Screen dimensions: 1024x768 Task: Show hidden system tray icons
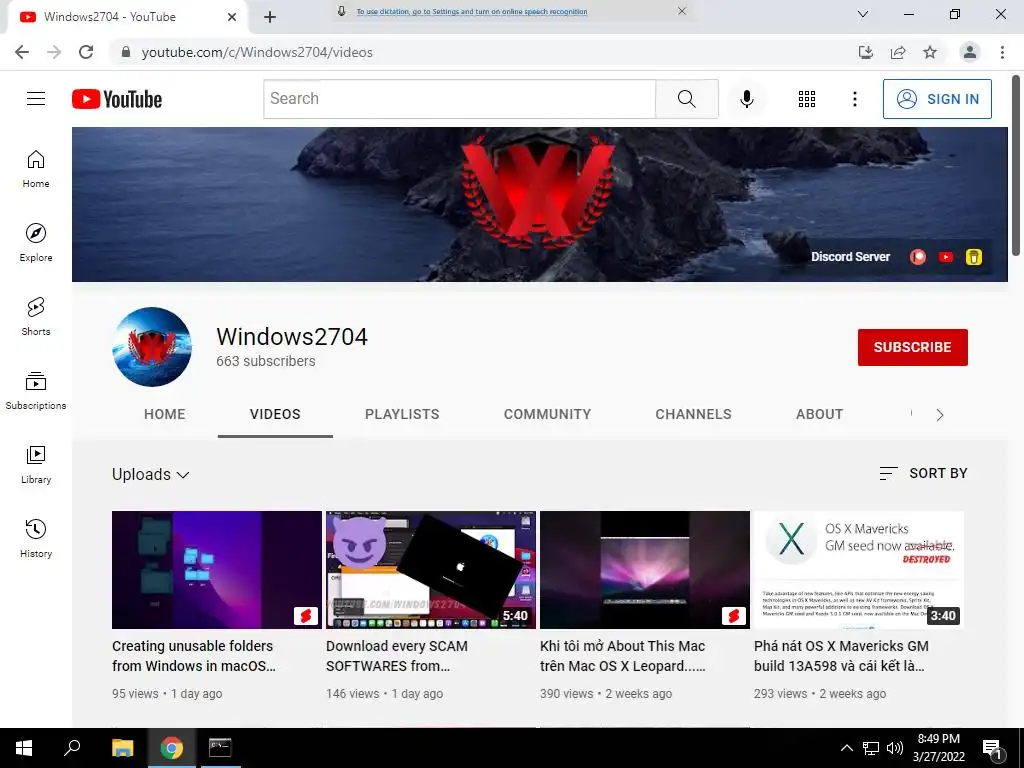[x=846, y=748]
